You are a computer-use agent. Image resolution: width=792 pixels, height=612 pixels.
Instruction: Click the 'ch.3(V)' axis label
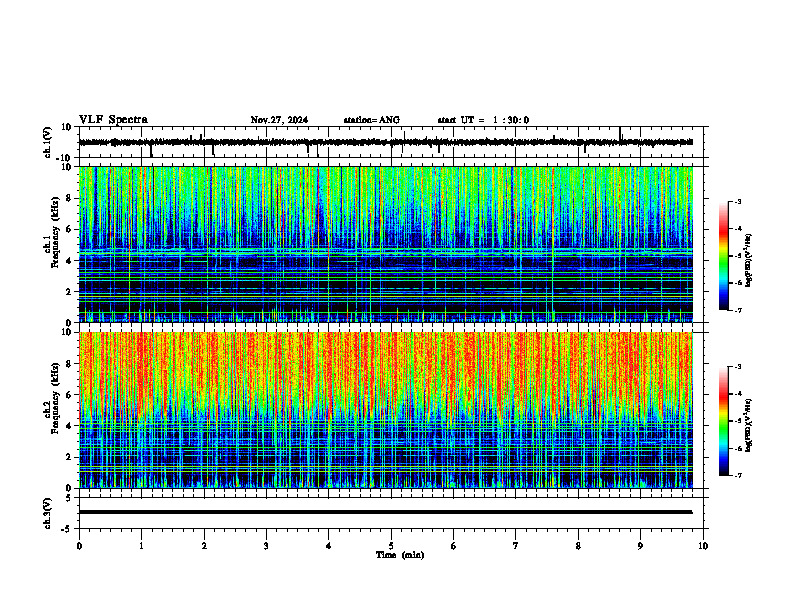click(48, 513)
